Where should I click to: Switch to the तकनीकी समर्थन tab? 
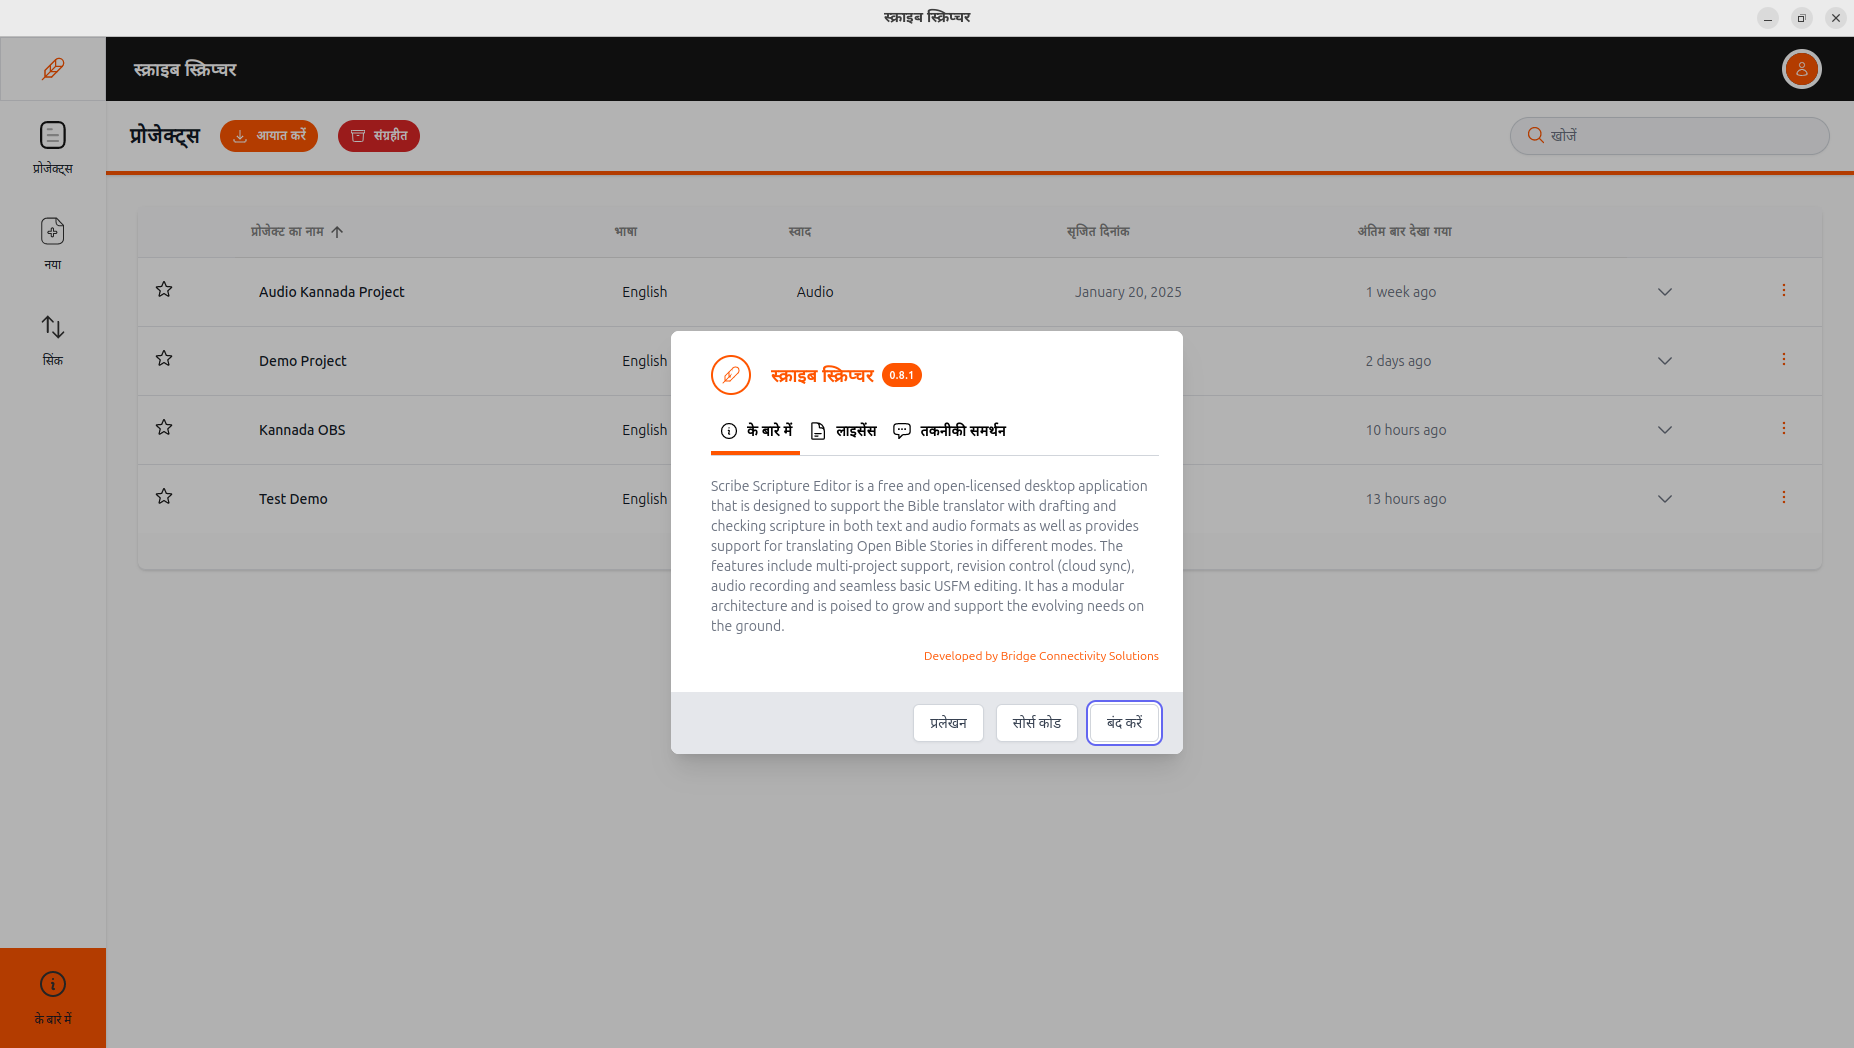pyautogui.click(x=949, y=431)
